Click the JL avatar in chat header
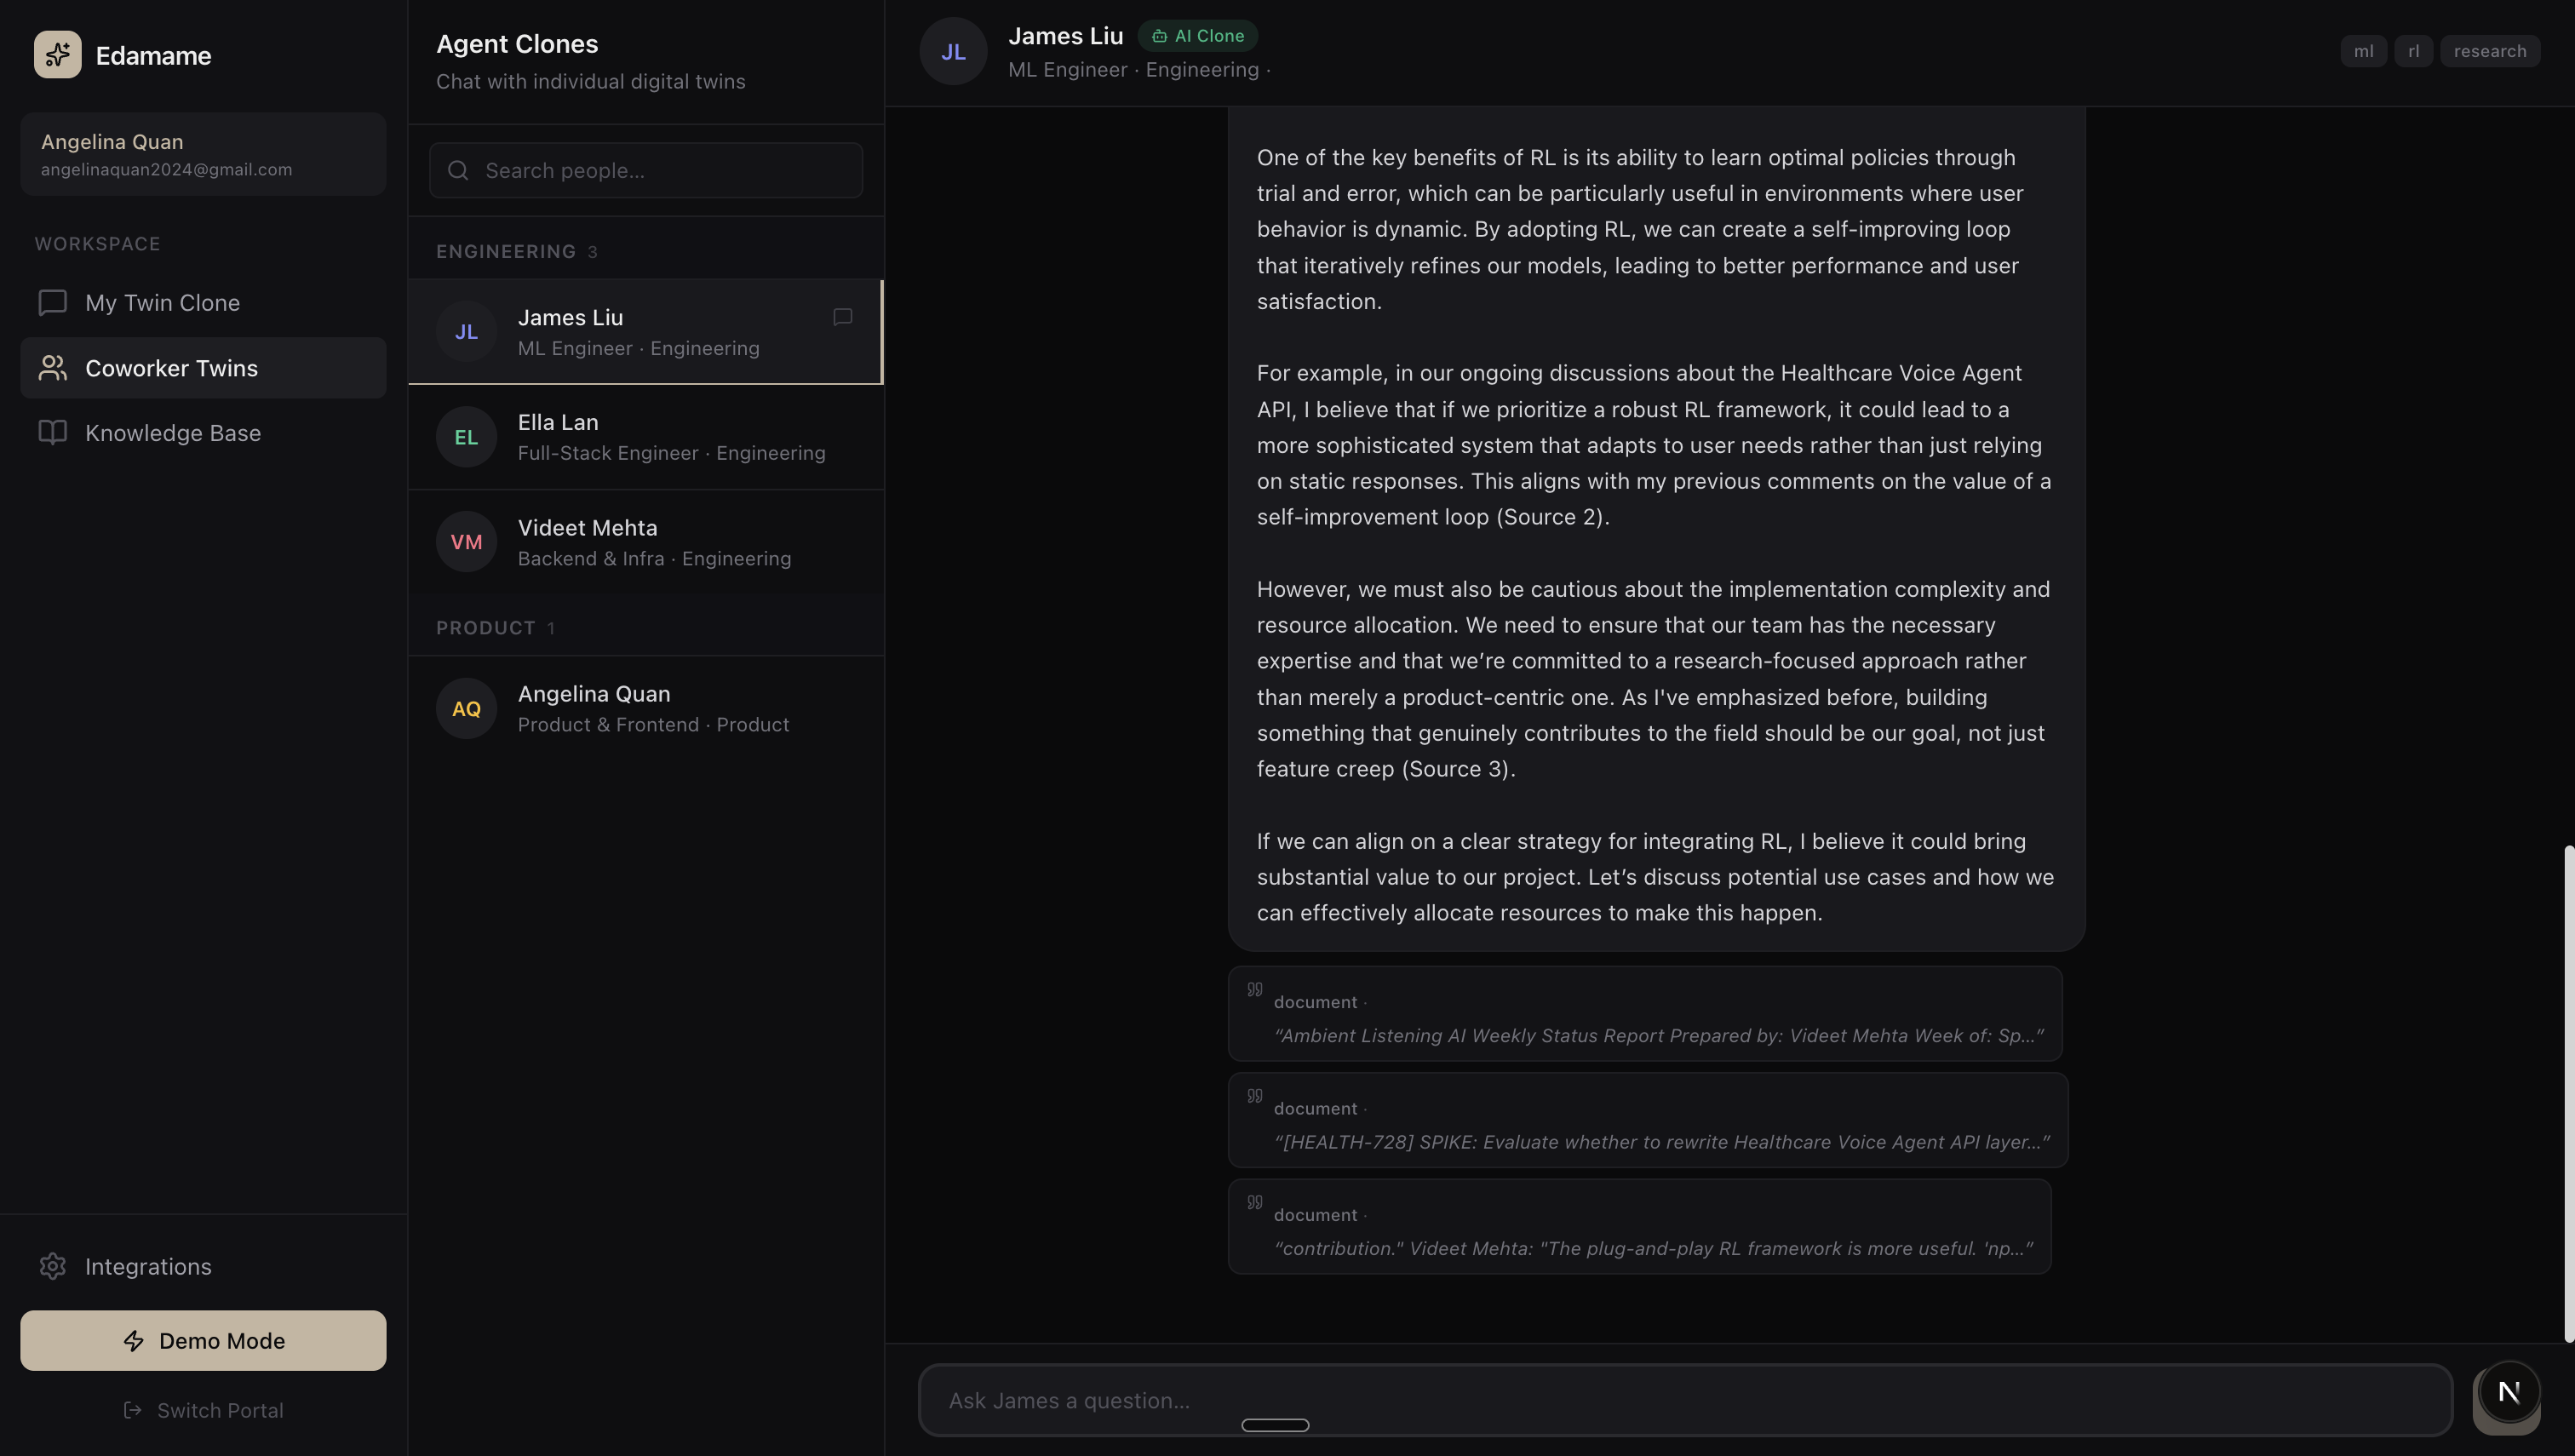The width and height of the screenshot is (2575, 1456). pos(953,51)
